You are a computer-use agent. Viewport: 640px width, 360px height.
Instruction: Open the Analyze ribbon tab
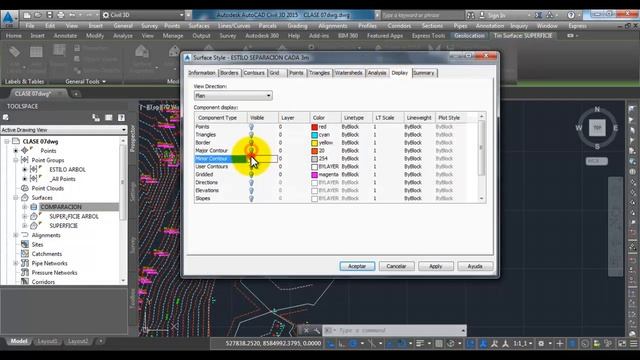[x=122, y=36]
